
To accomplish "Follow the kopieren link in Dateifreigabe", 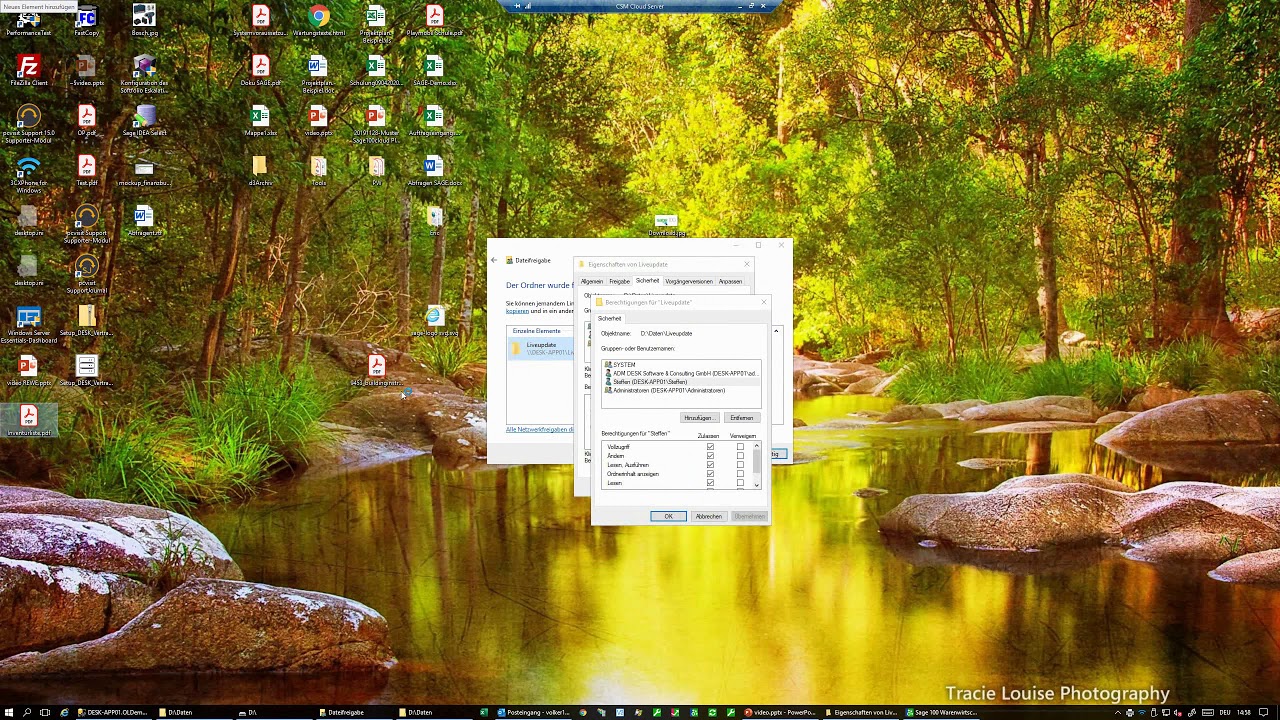I will (x=517, y=311).
